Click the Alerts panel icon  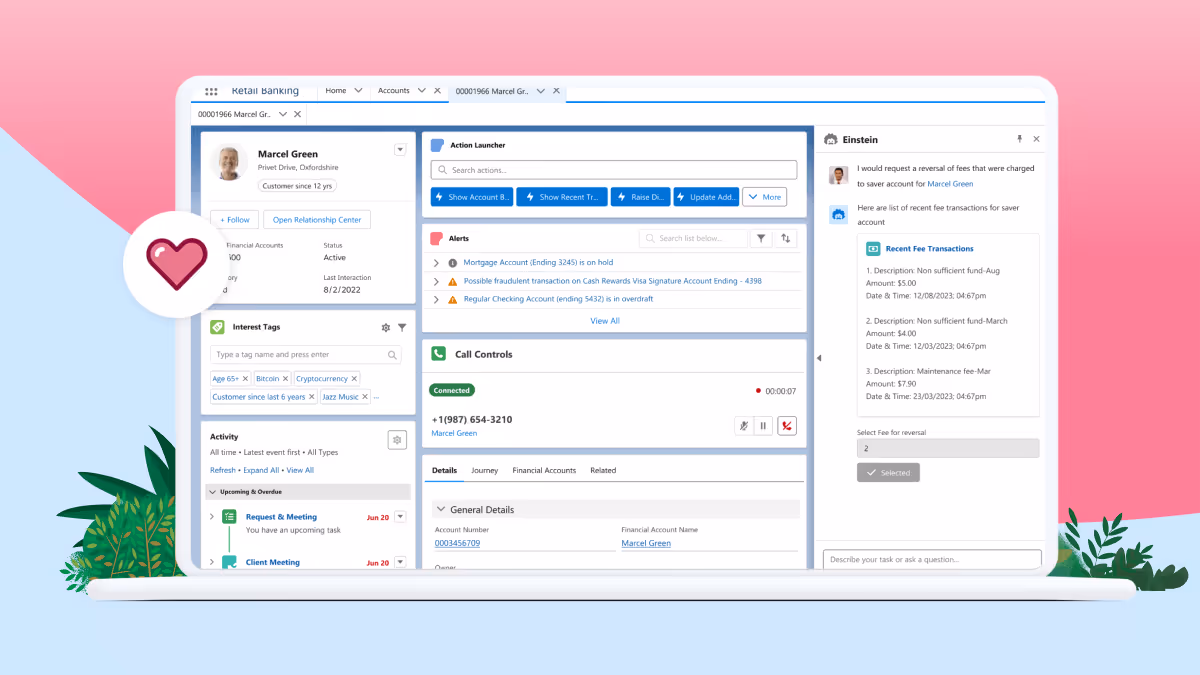(437, 238)
